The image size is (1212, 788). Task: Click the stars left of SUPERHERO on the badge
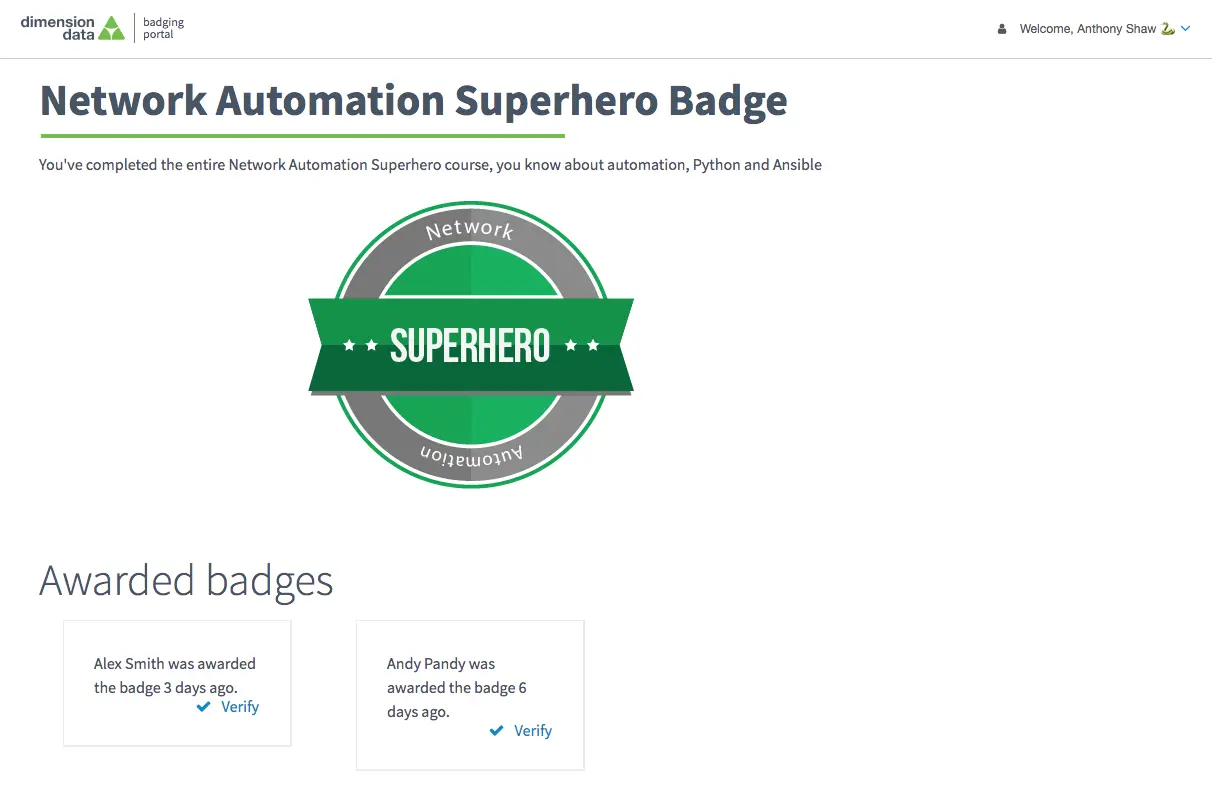[x=360, y=346]
